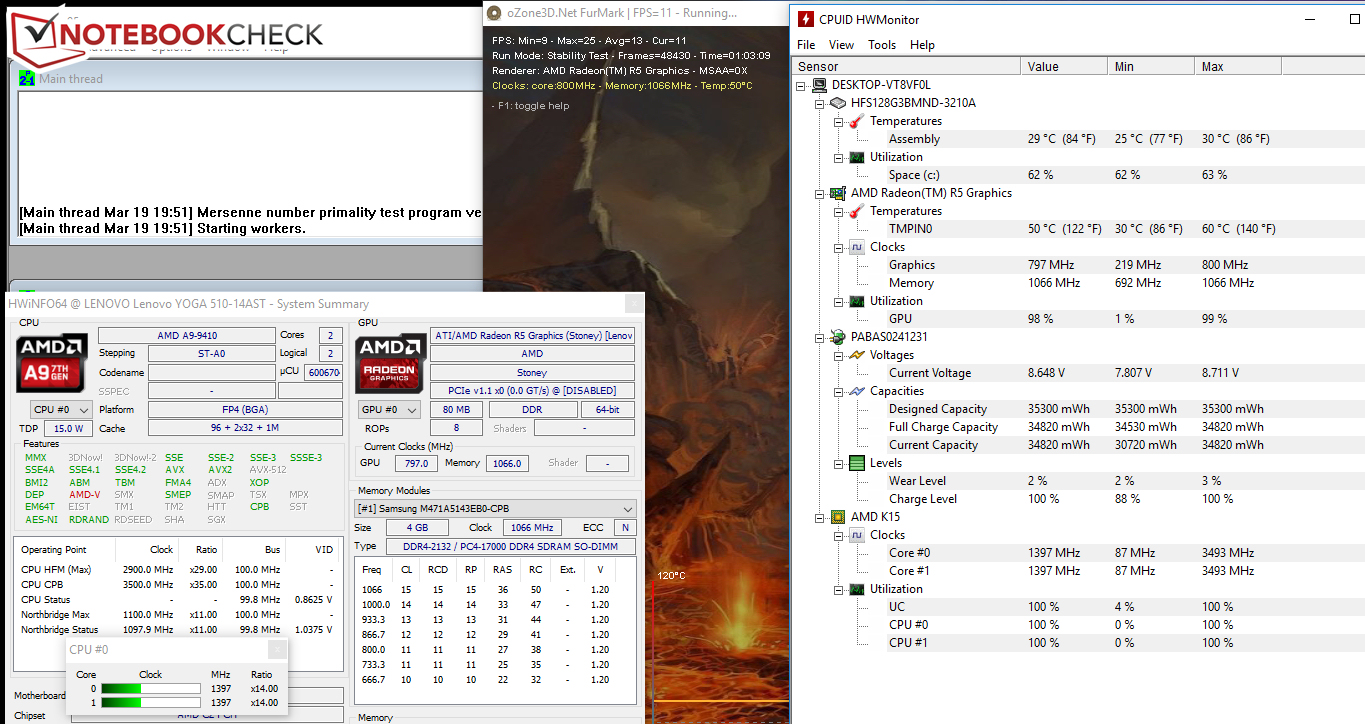Open the View menu in HWMonitor
The image size is (1365, 724).
841,45
